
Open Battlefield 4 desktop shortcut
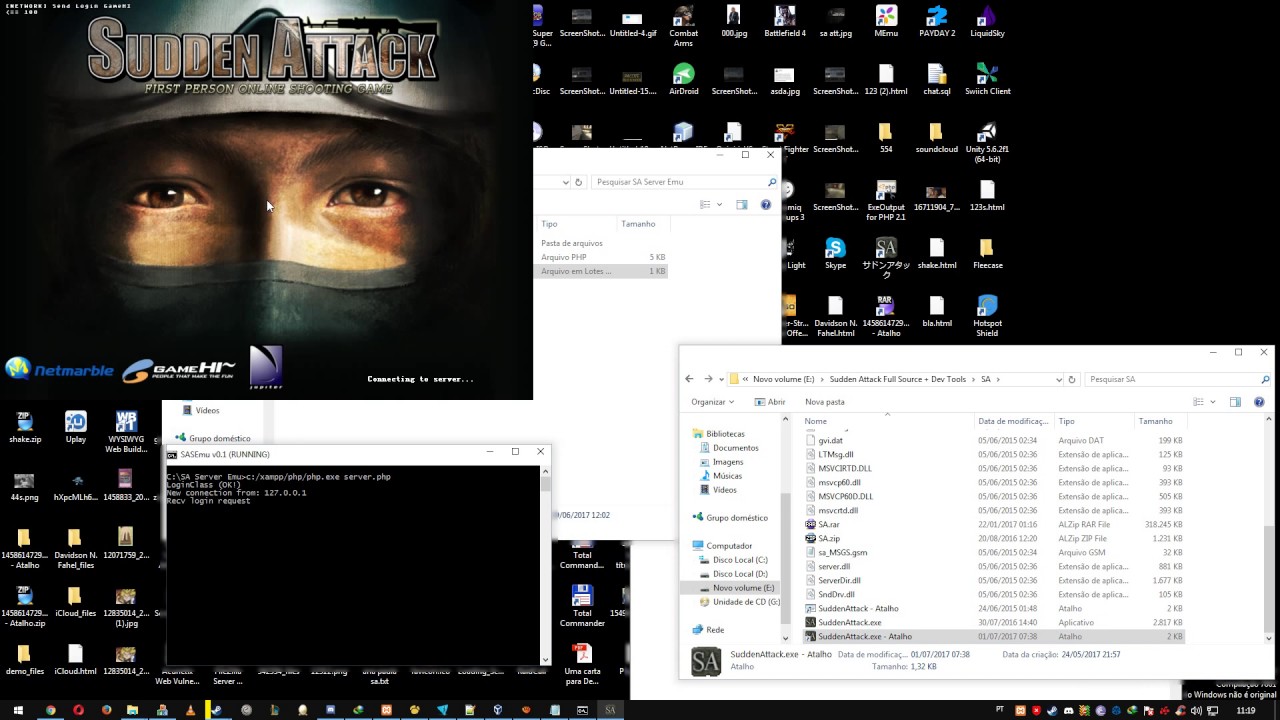point(785,22)
